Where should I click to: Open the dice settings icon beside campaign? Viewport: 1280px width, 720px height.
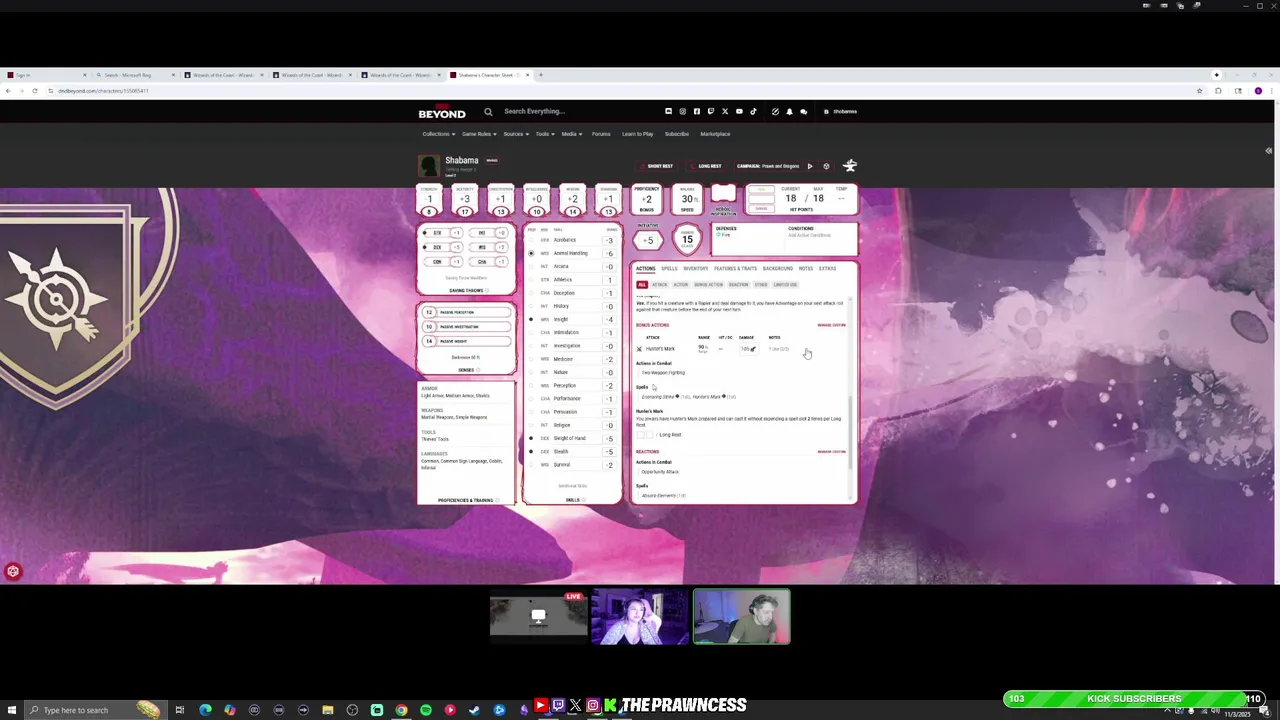(x=826, y=166)
